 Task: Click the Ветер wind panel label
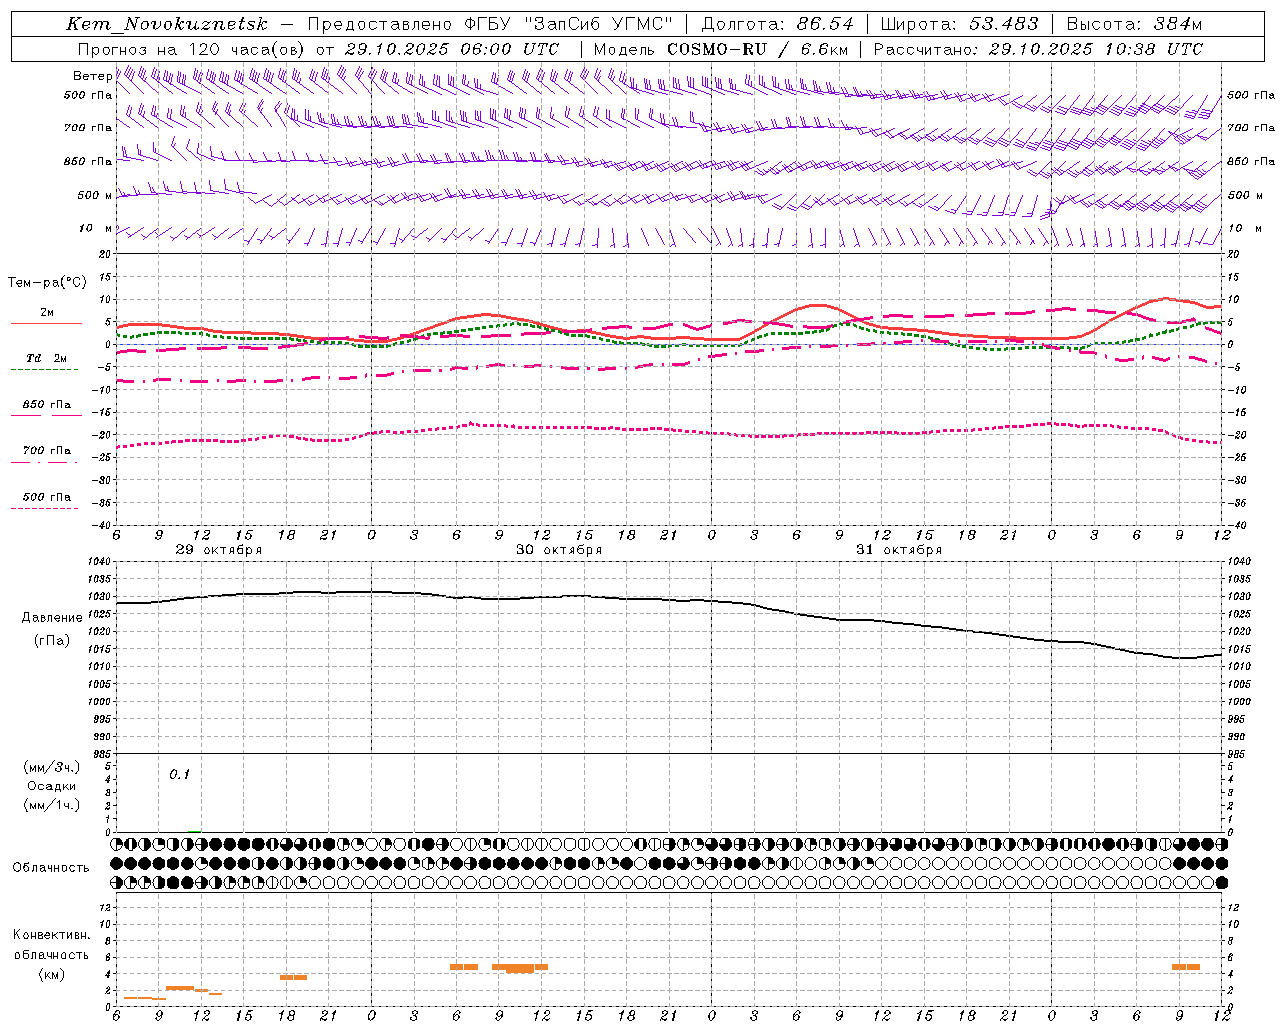(92, 76)
